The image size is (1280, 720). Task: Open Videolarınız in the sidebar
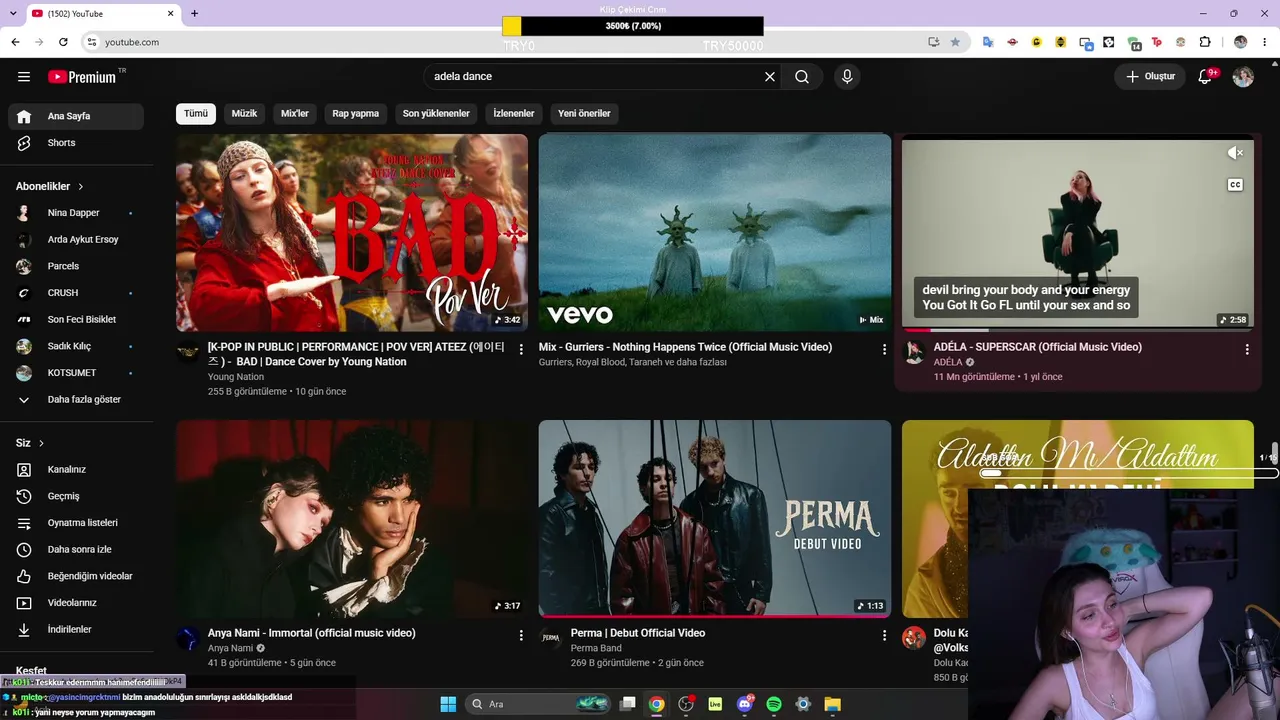coord(76,603)
